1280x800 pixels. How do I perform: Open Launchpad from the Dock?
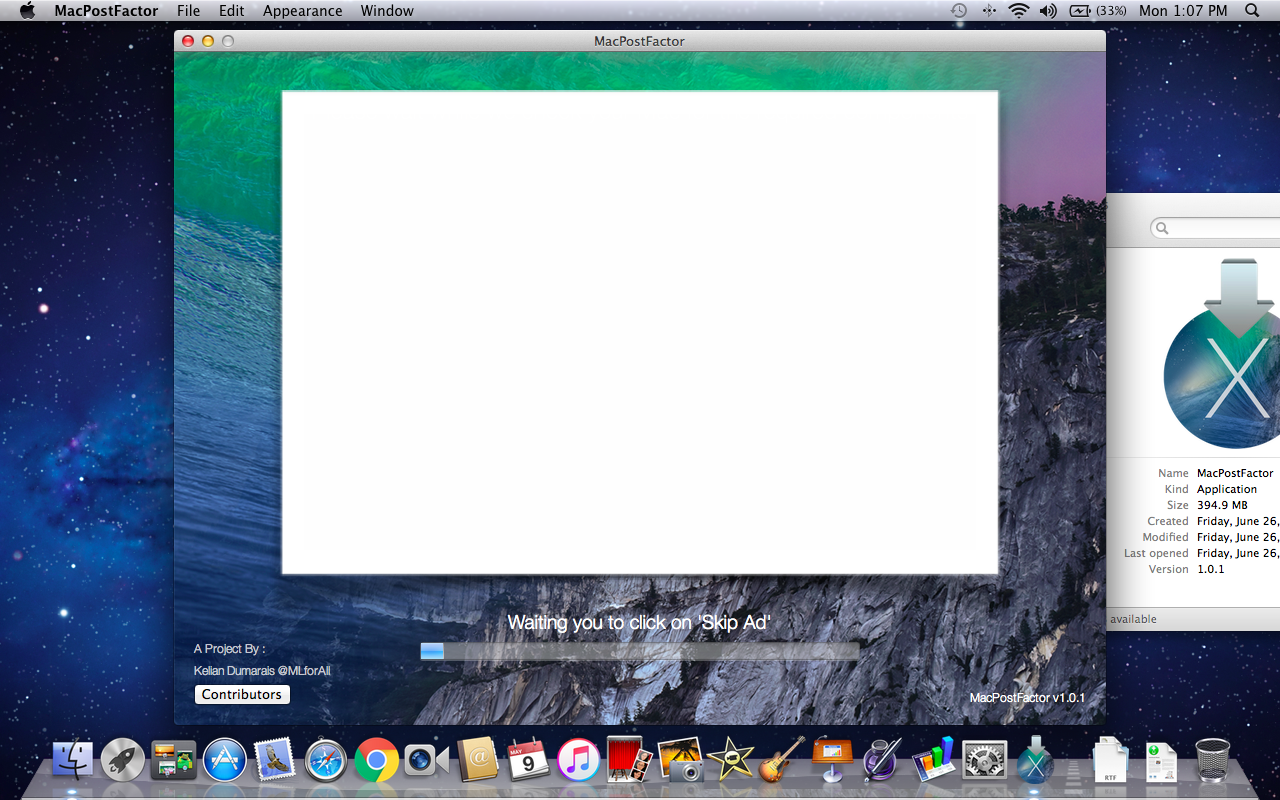pyautogui.click(x=123, y=761)
